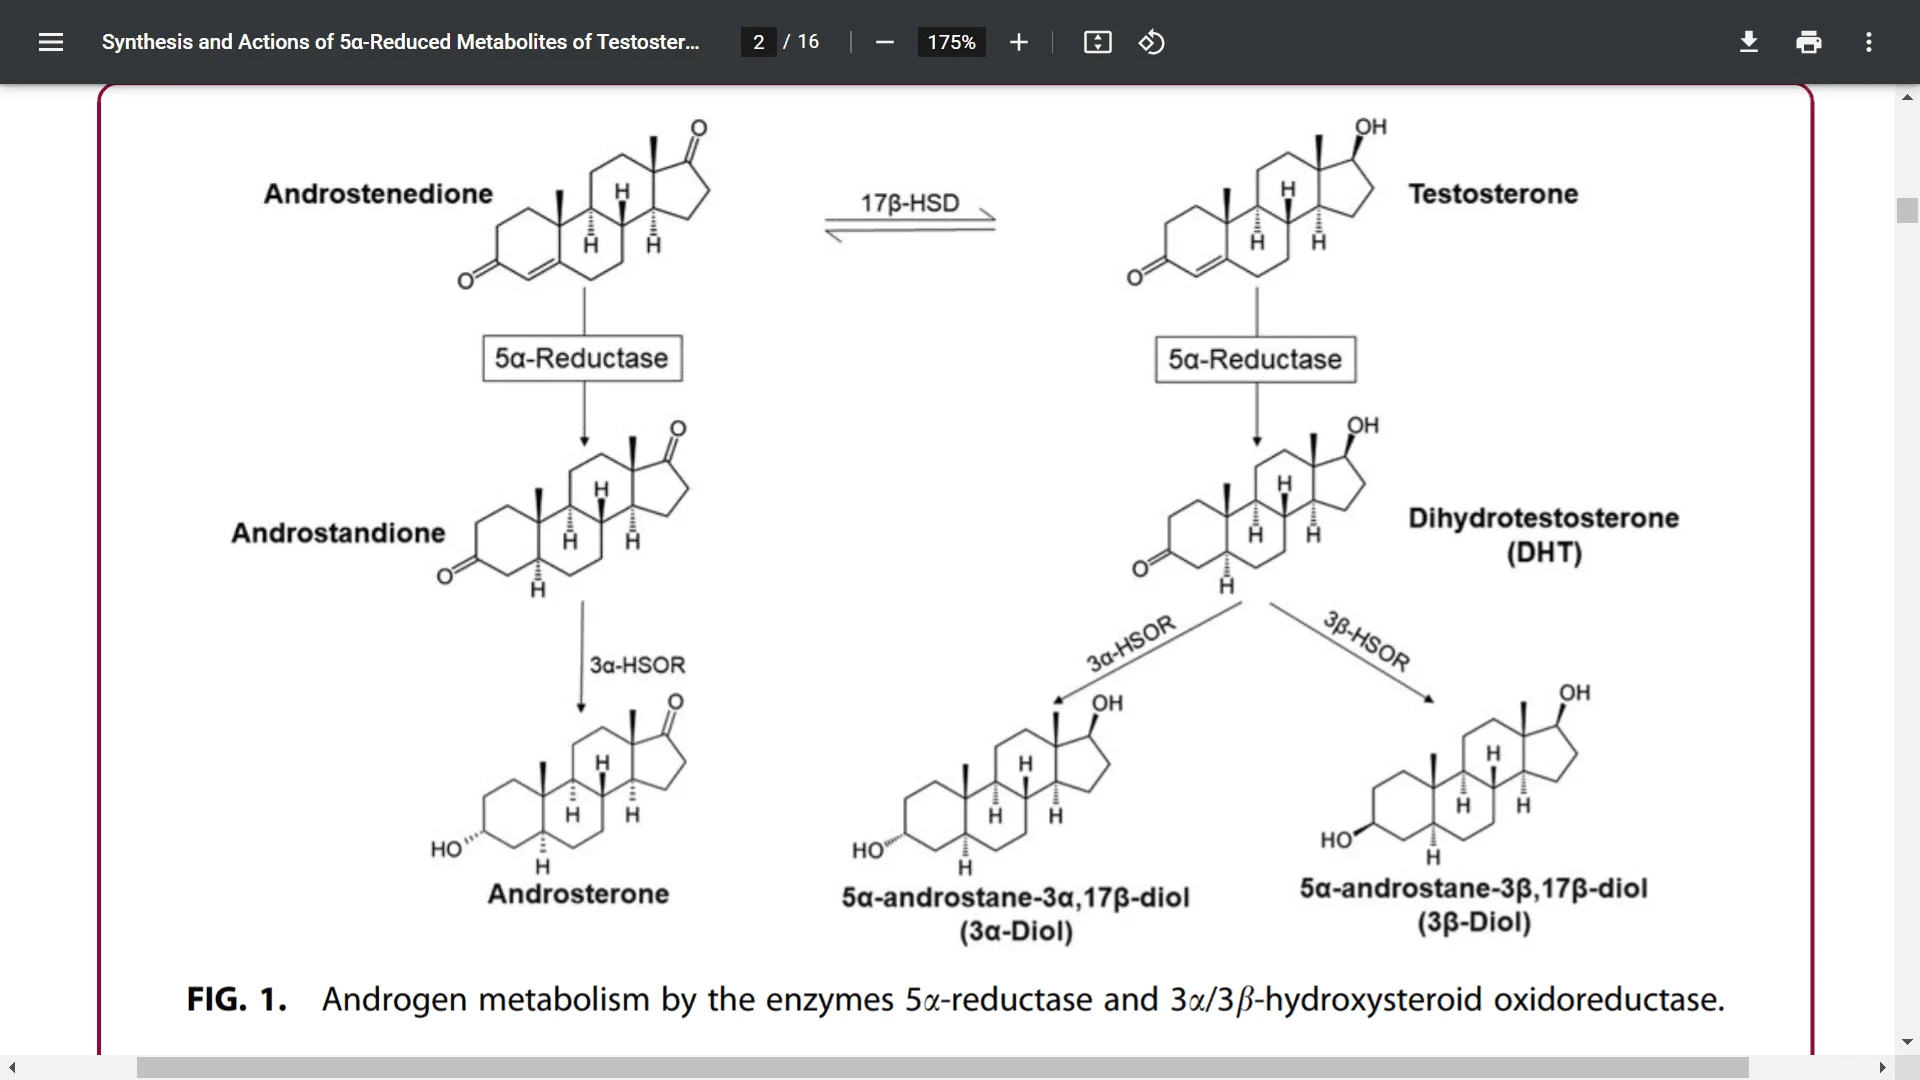Click the scroll up arrow
The image size is (1920, 1080).
click(1907, 97)
